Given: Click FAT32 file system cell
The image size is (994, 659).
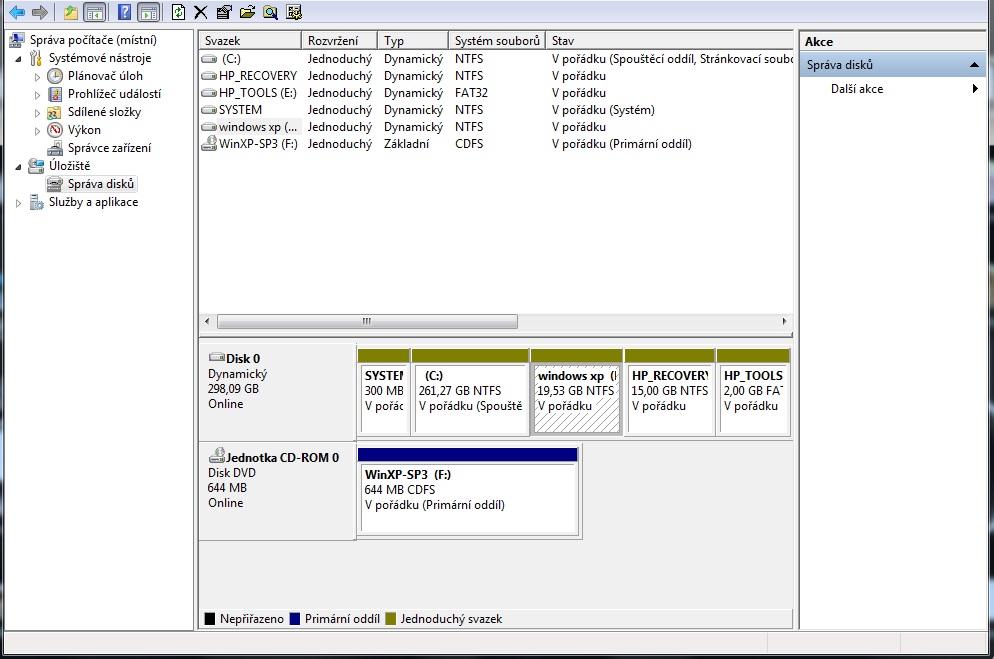Looking at the screenshot, I should pos(471,93).
